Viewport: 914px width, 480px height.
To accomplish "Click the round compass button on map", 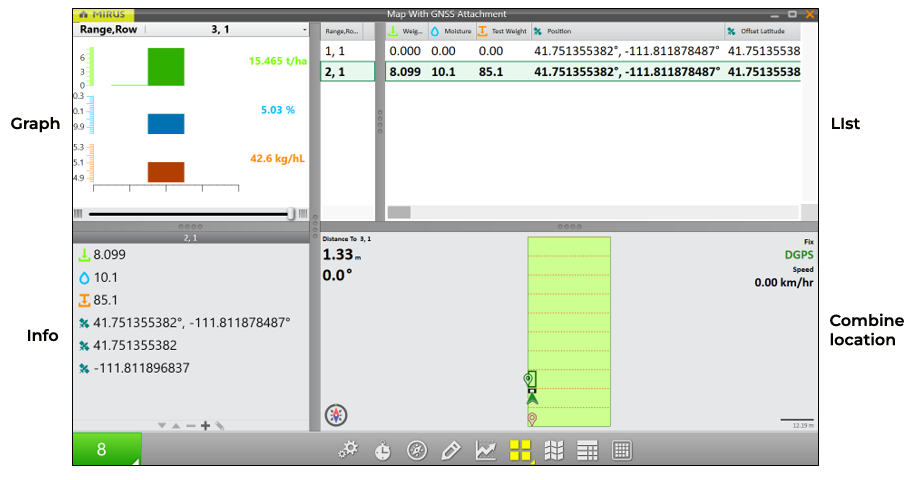I will 335,415.
